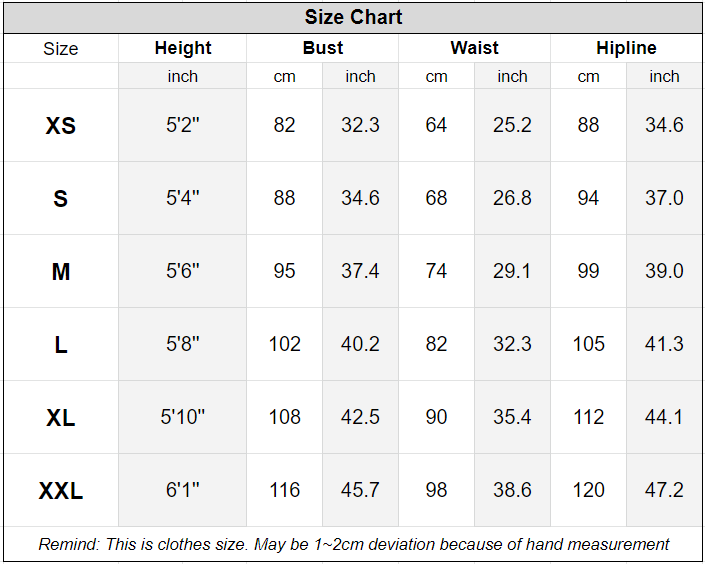Click the M size row label

(61, 272)
